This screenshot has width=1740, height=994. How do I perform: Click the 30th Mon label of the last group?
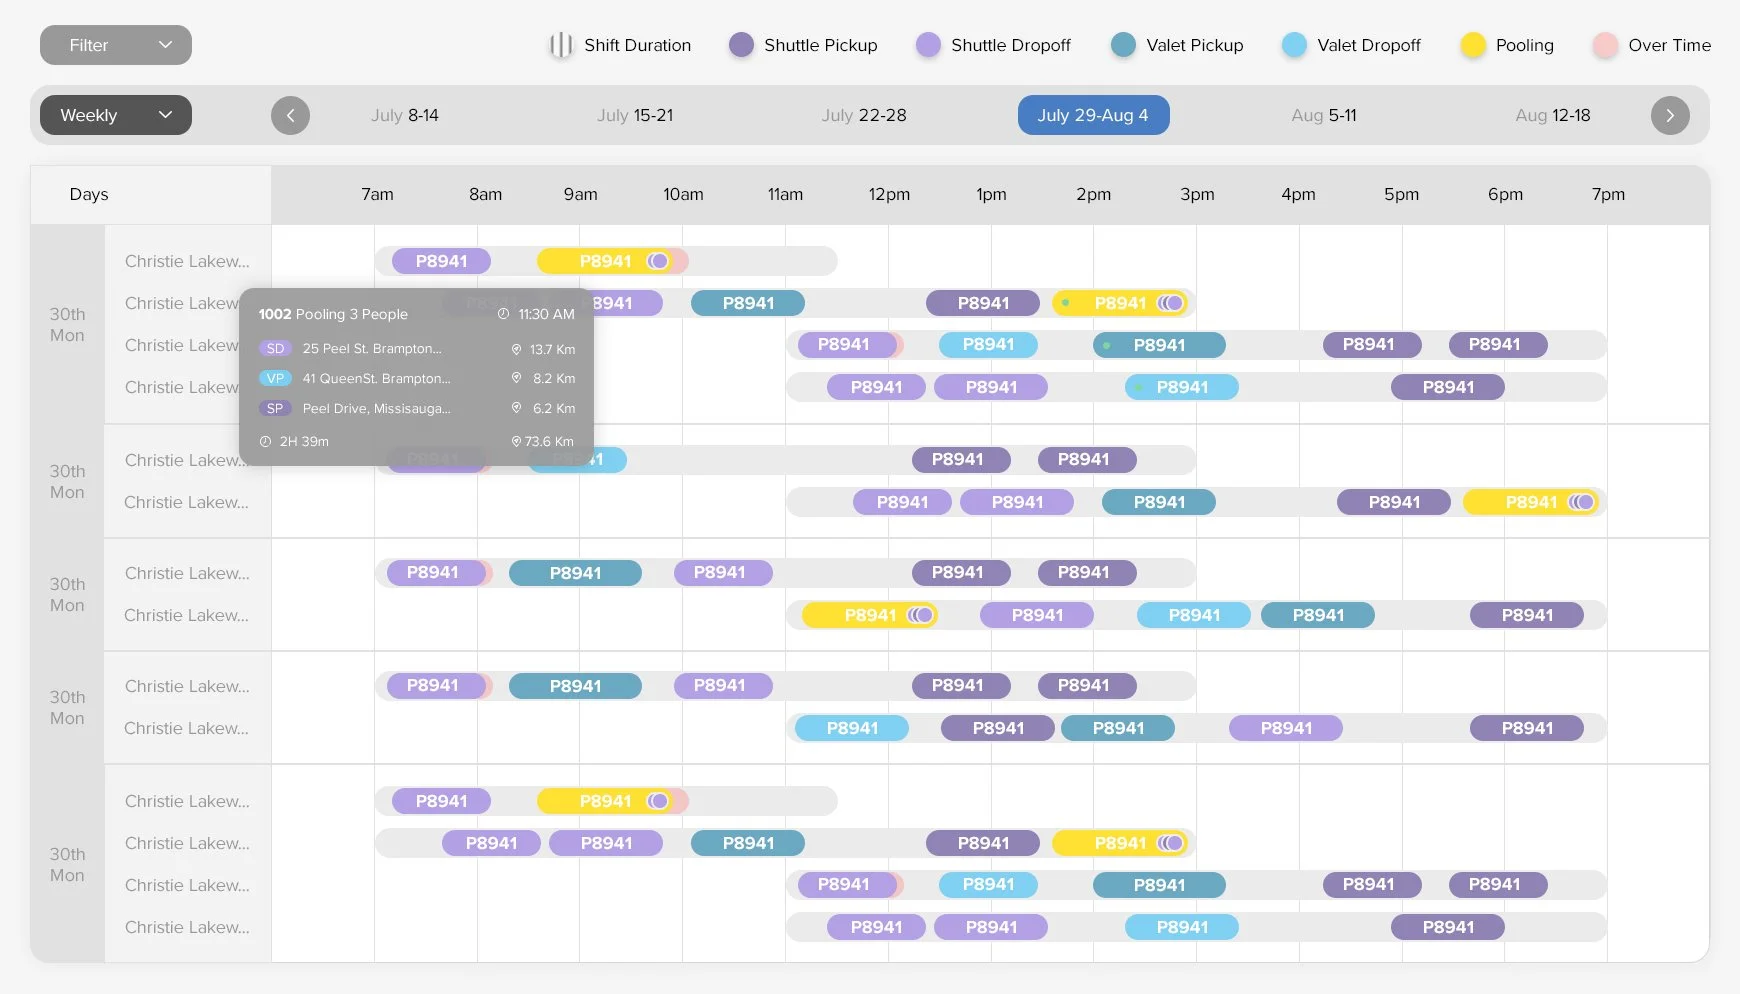pos(67,865)
